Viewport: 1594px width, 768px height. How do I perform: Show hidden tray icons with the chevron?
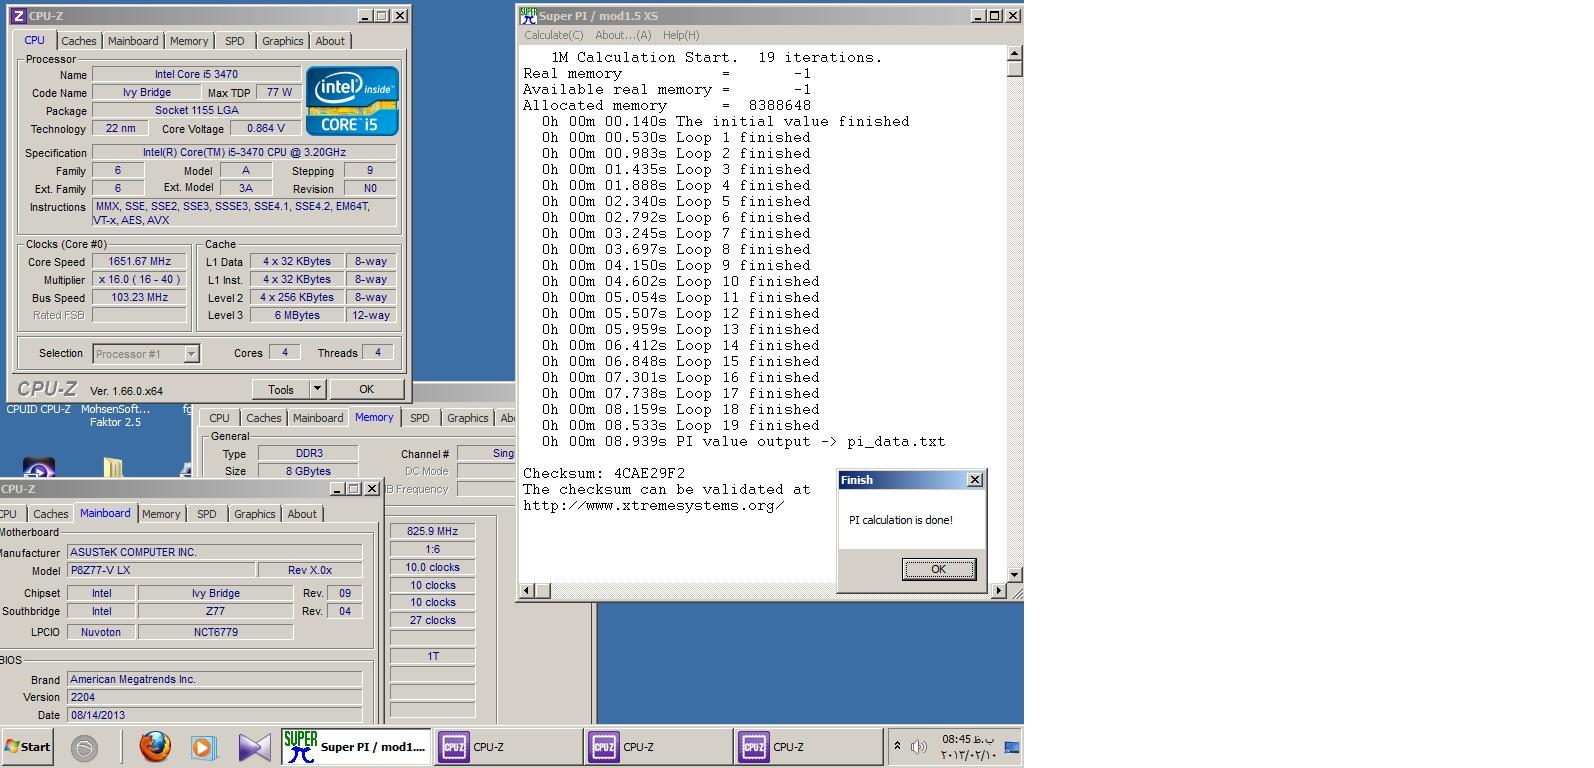(897, 746)
